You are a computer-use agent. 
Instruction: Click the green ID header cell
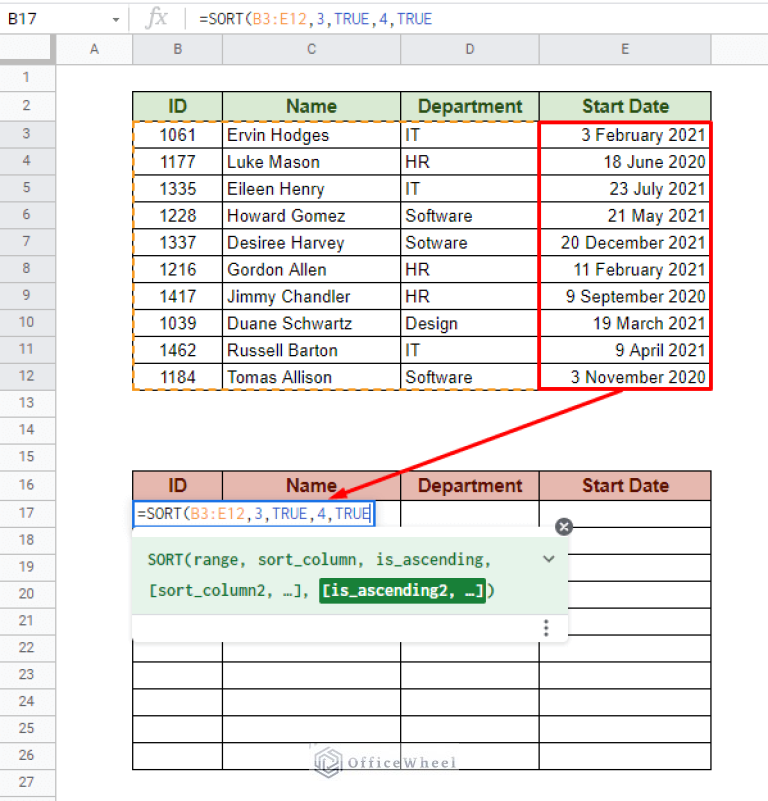pos(177,106)
